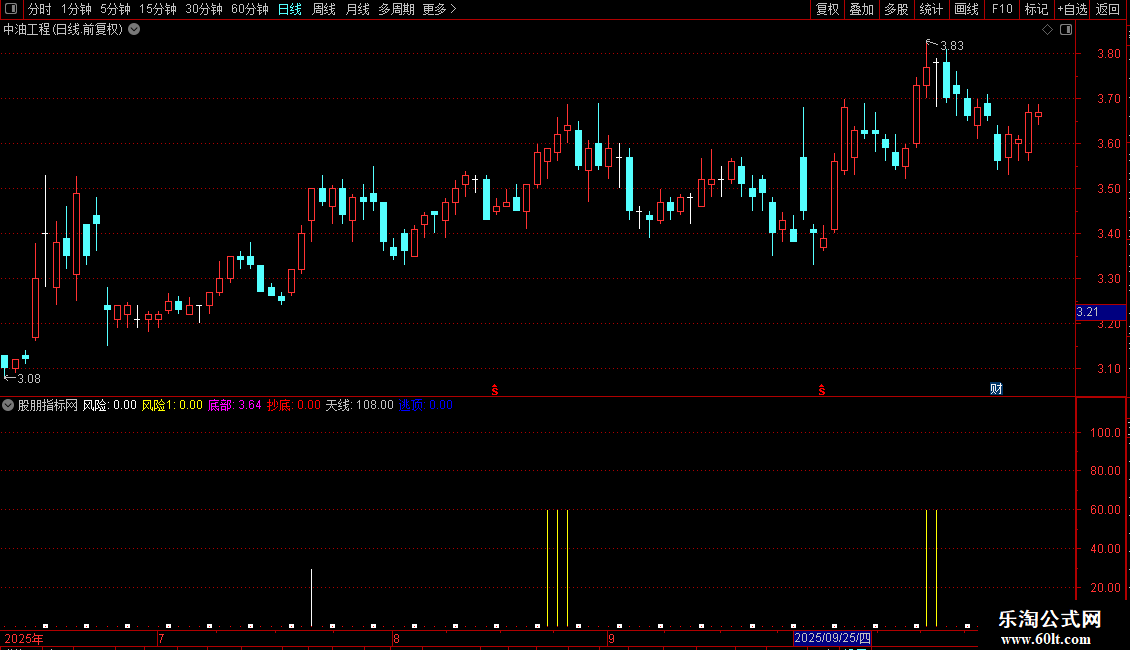This screenshot has width=1130, height=650.
Task: Click the diamond icon at chart top-right
Action: click(x=1048, y=30)
